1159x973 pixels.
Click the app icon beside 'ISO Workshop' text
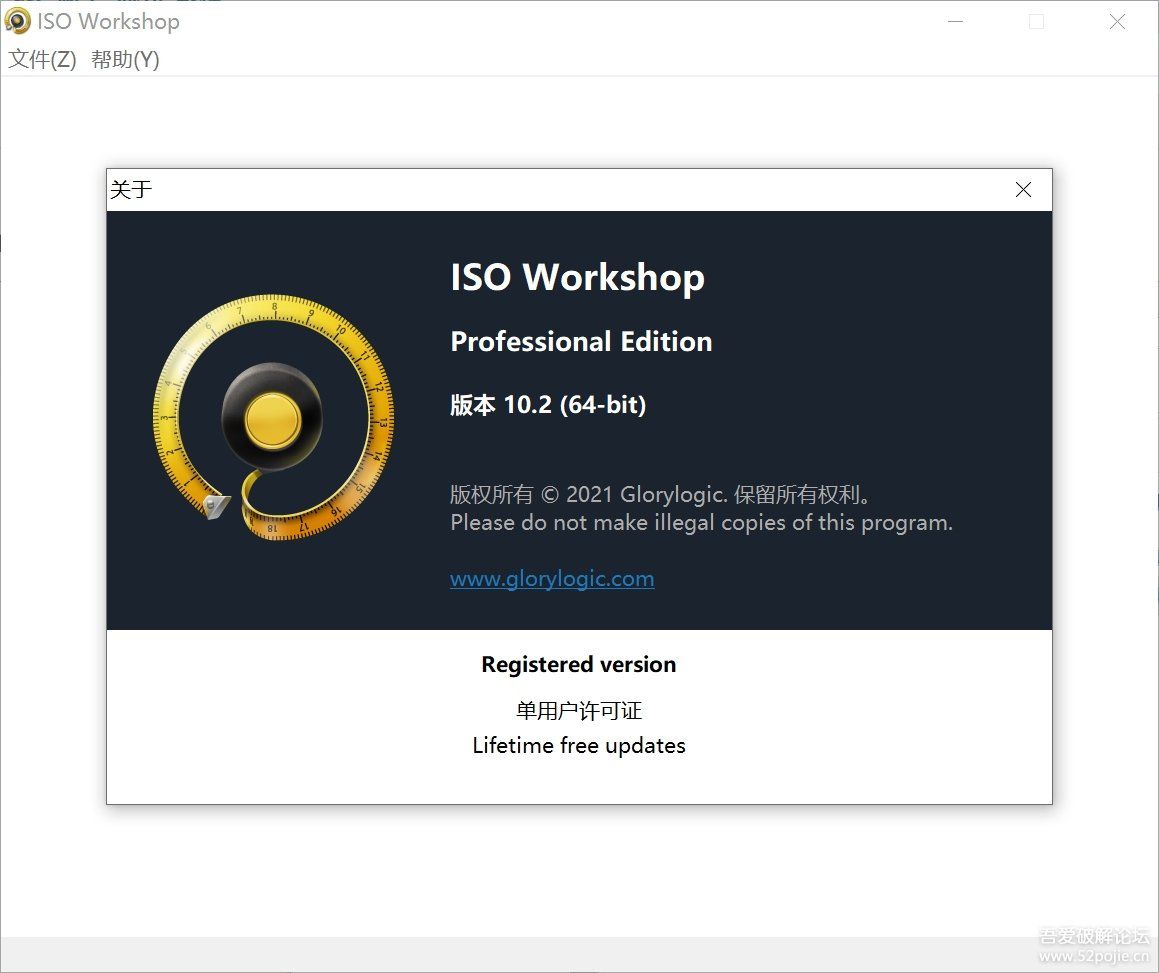coord(16,20)
